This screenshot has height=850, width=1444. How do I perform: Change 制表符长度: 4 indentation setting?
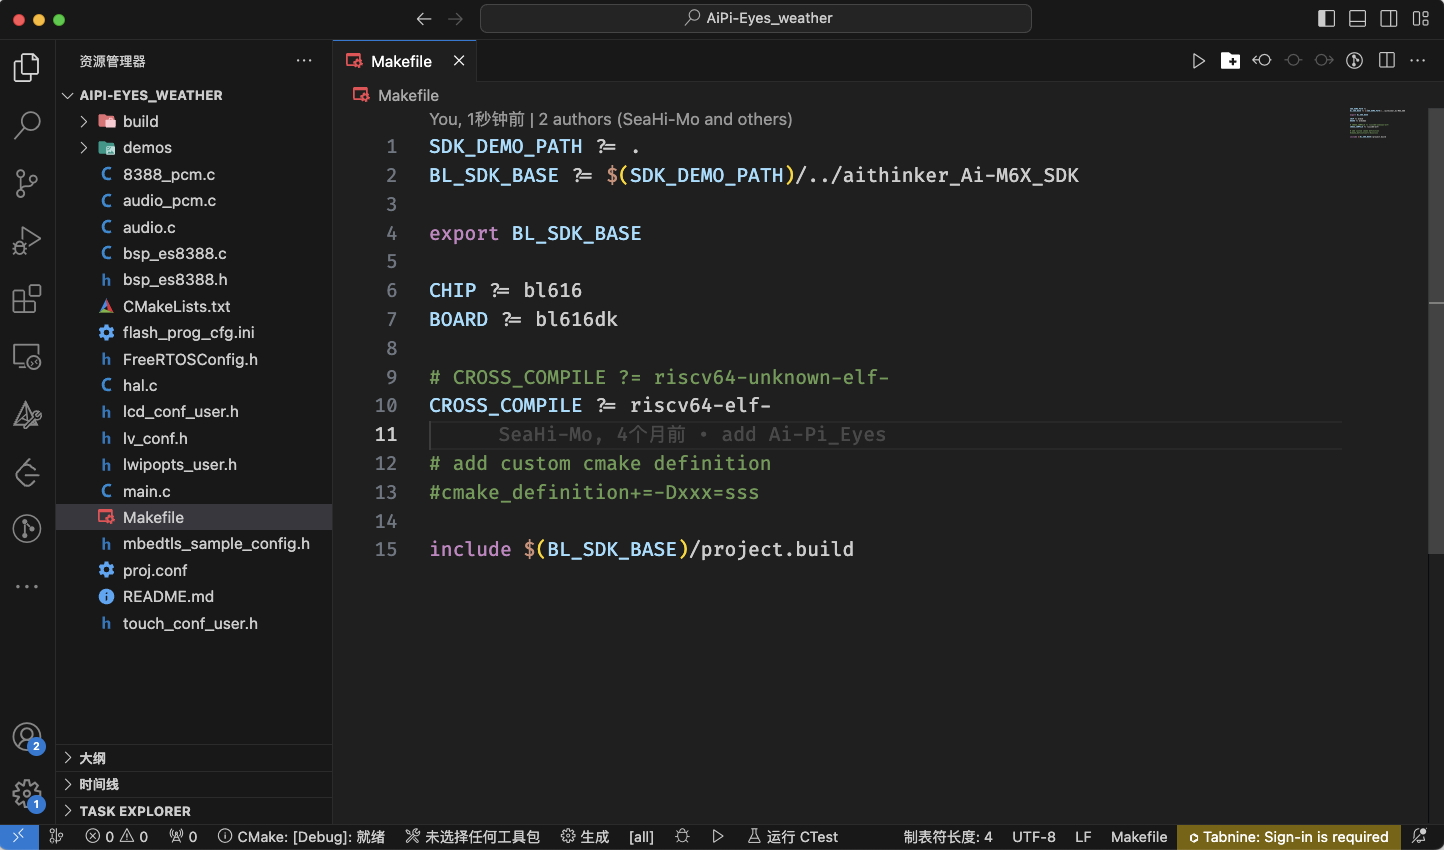coord(948,837)
